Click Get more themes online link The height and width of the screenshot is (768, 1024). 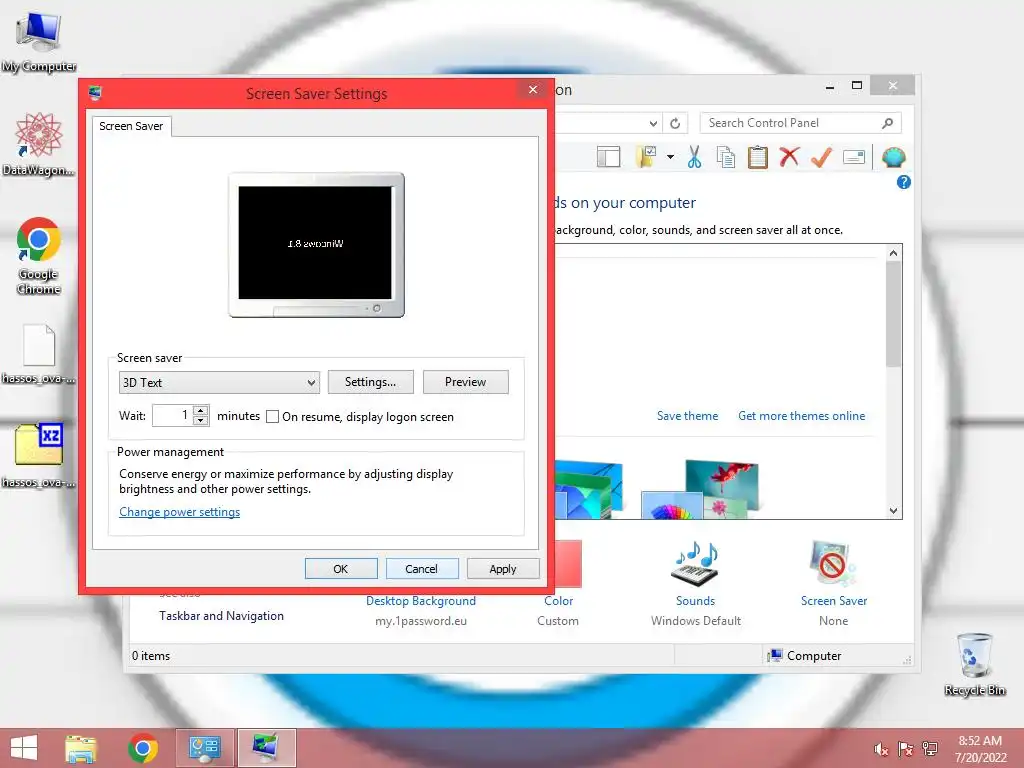click(x=801, y=416)
